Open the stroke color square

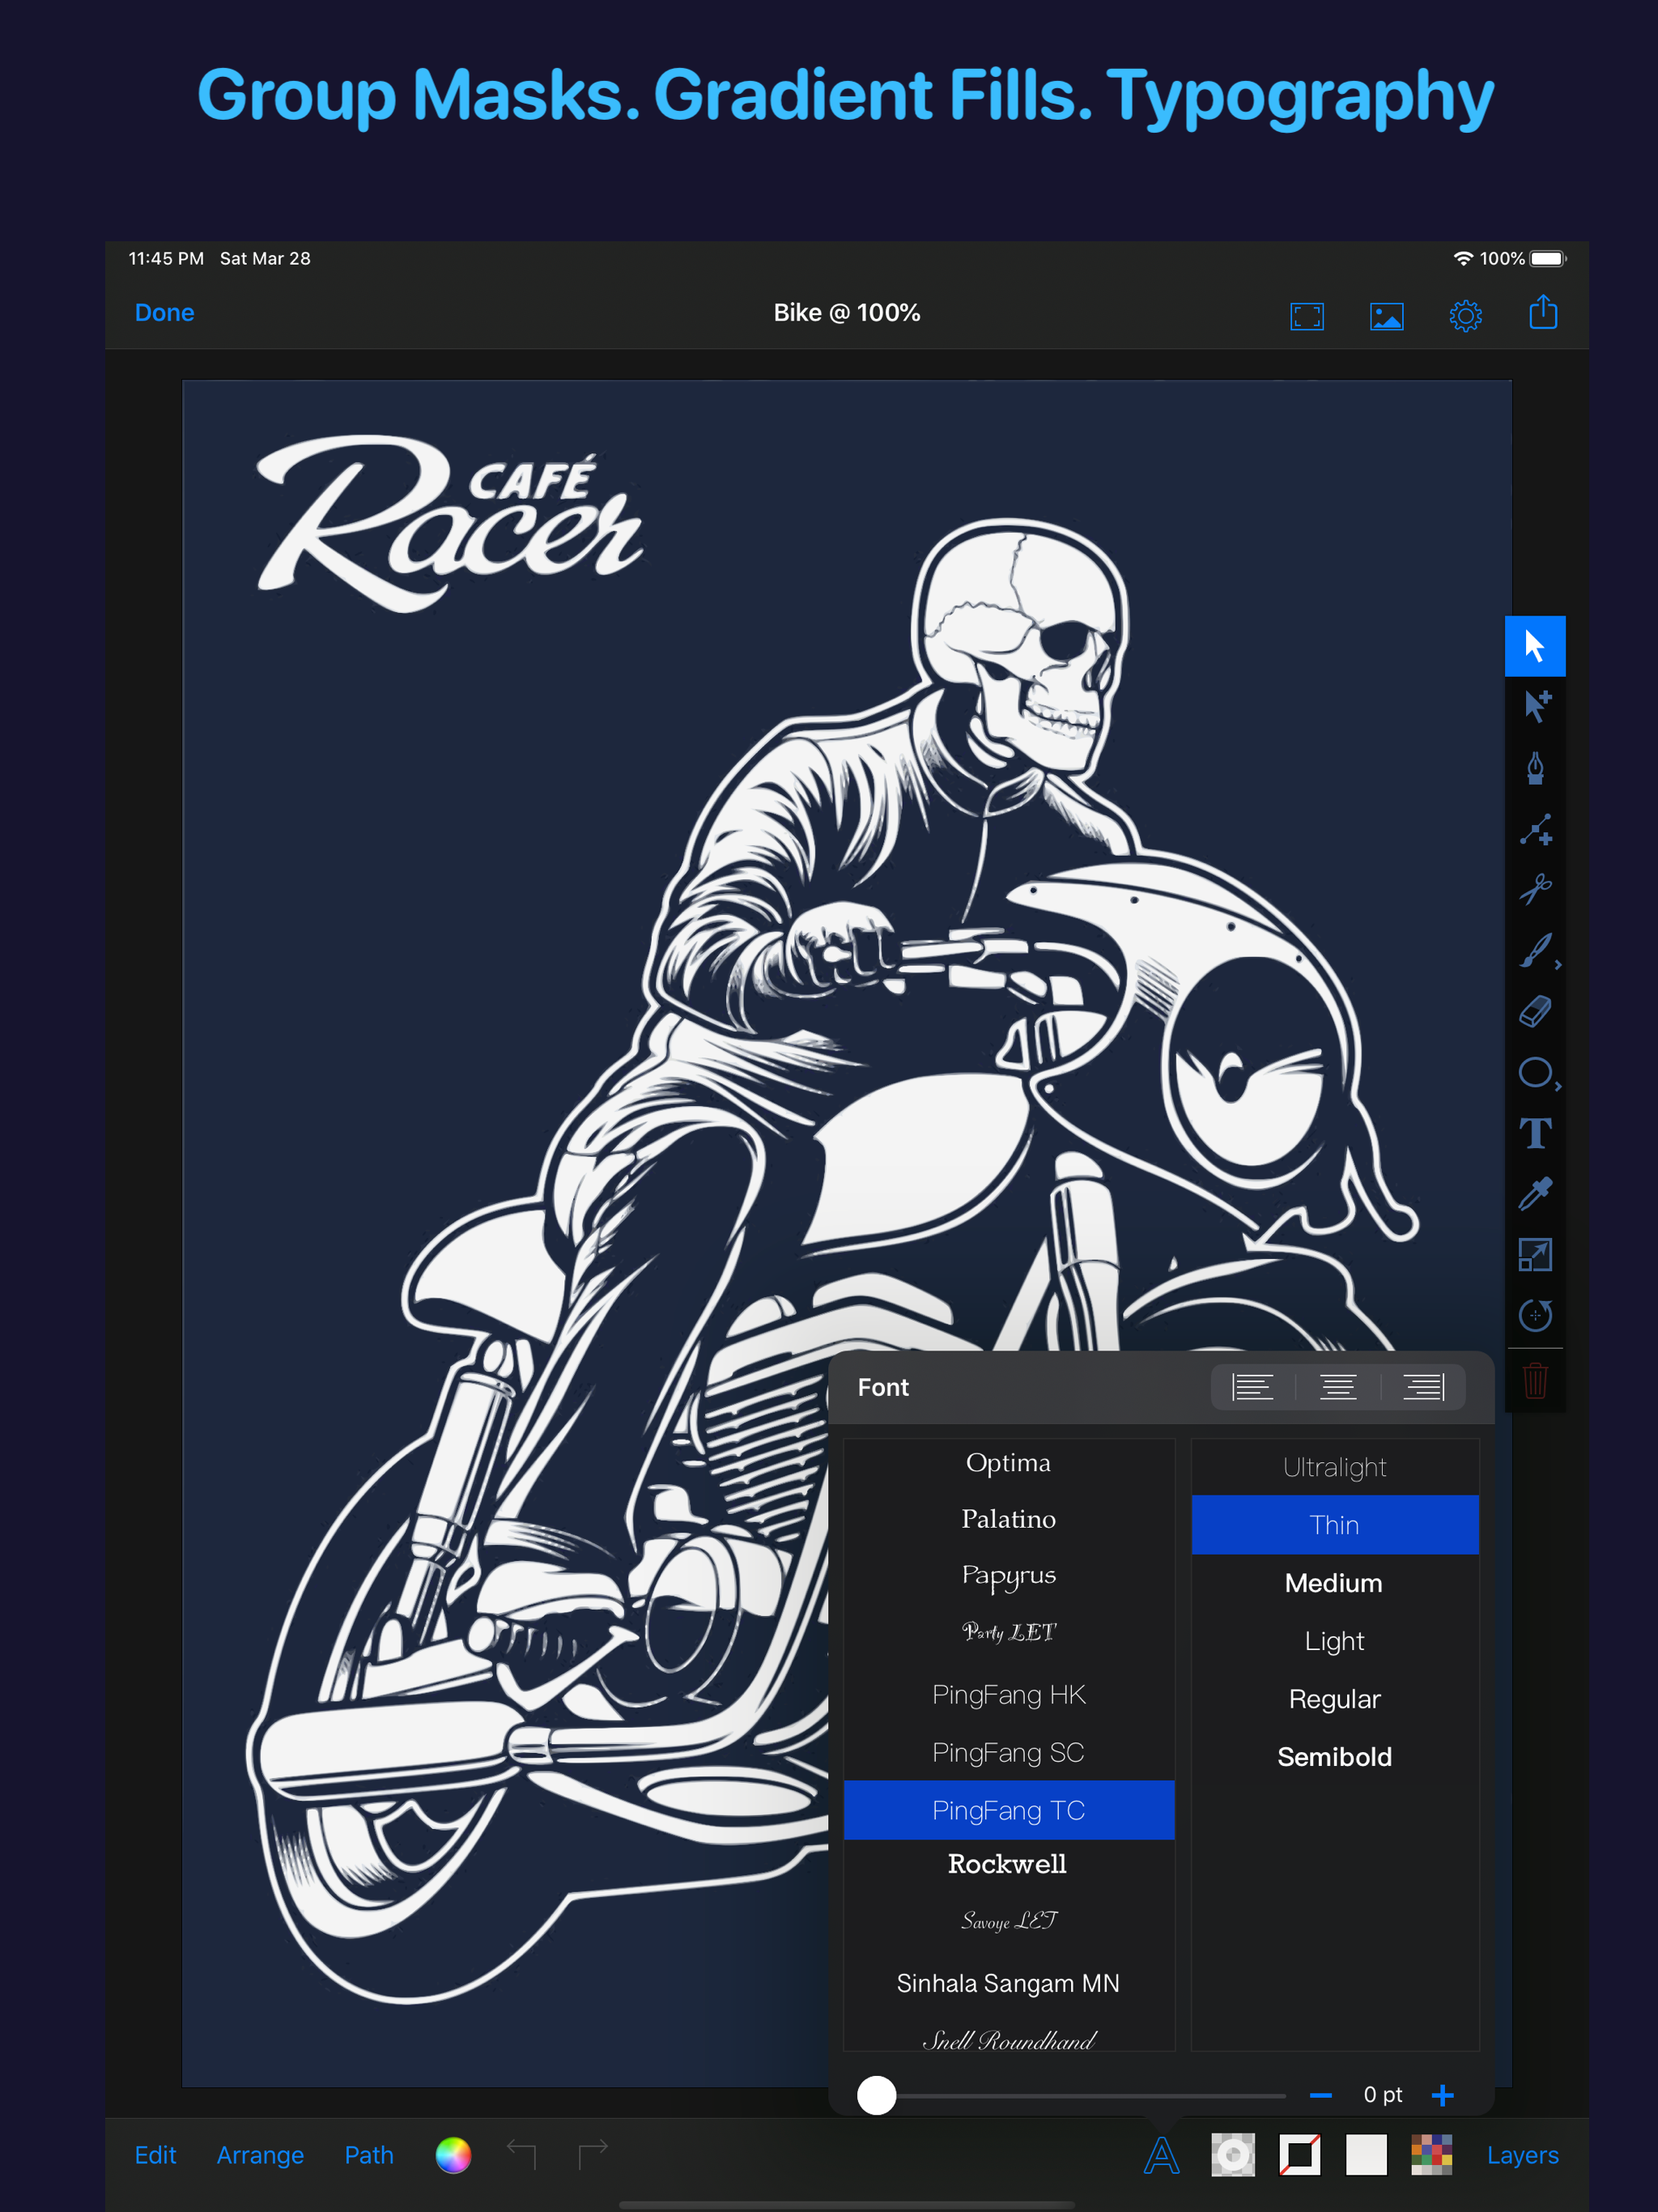[1299, 2155]
